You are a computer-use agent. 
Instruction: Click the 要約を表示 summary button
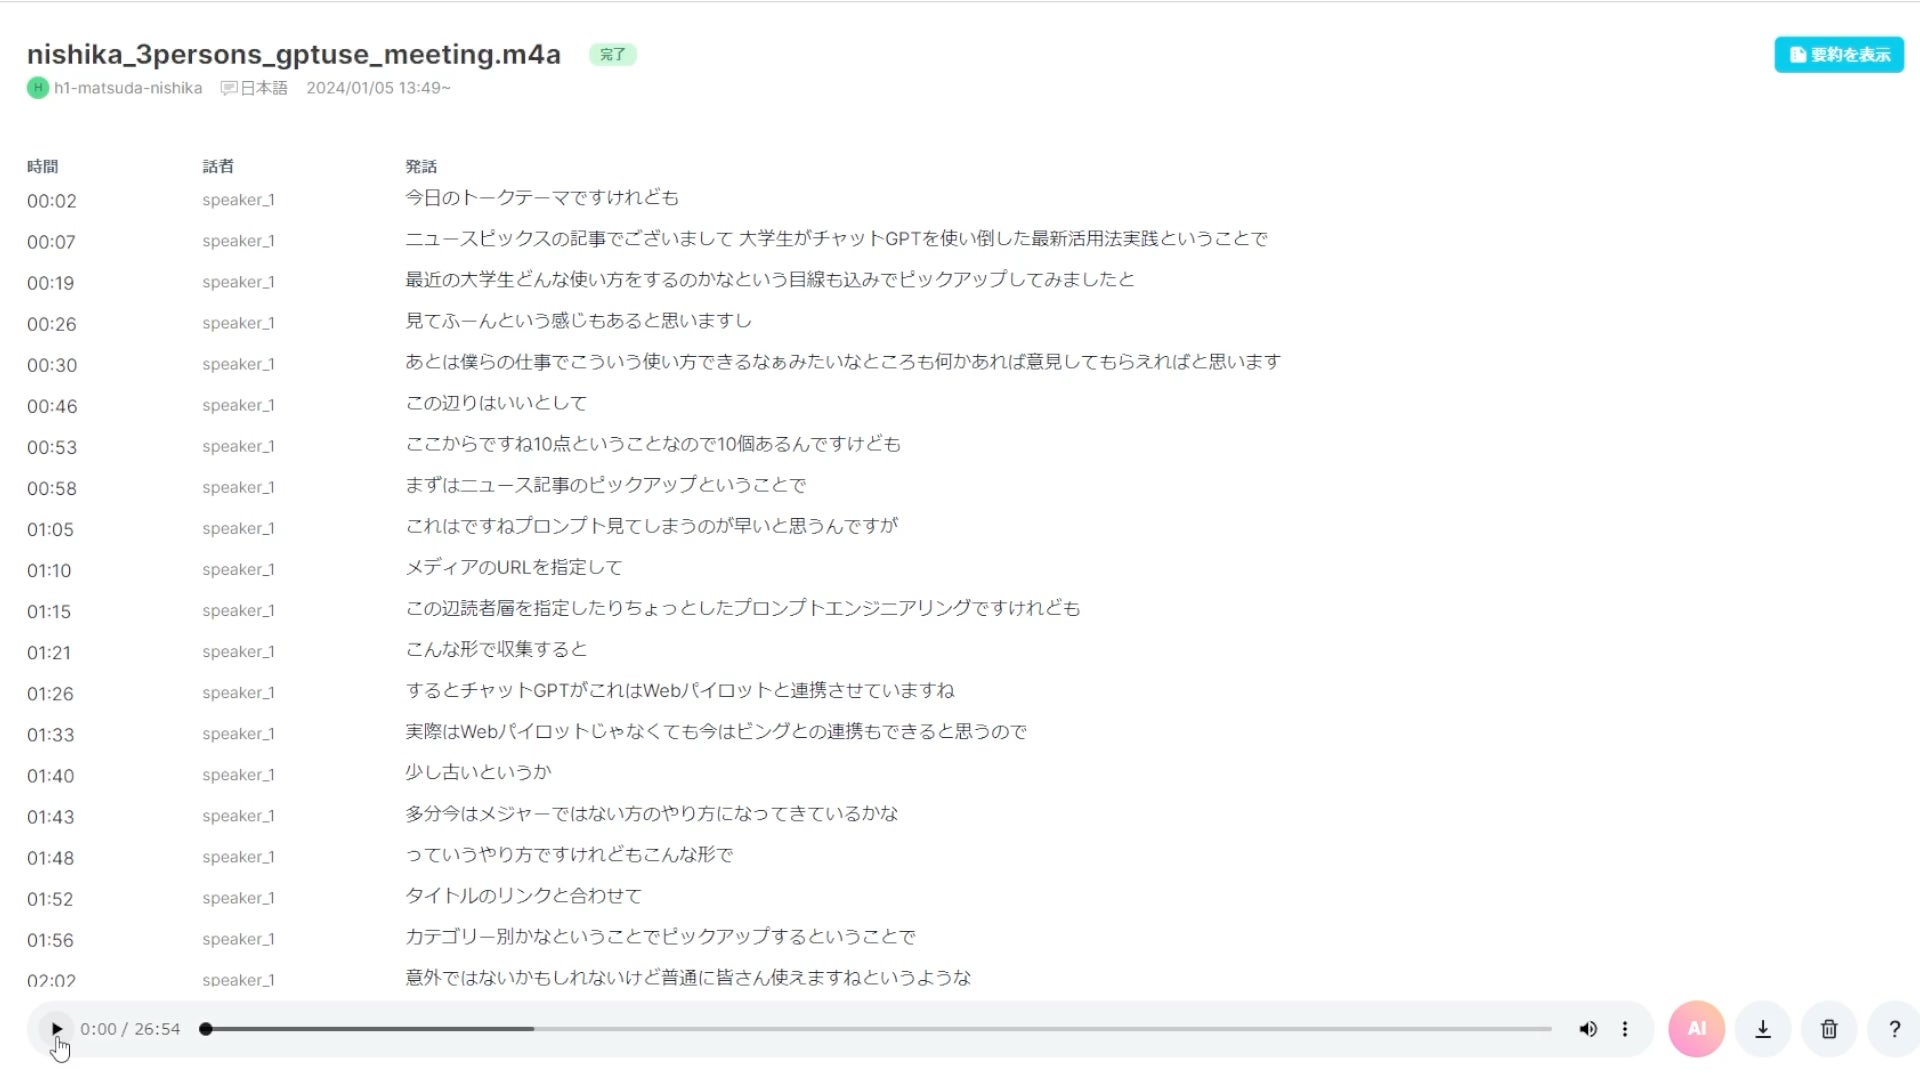tap(1839, 55)
